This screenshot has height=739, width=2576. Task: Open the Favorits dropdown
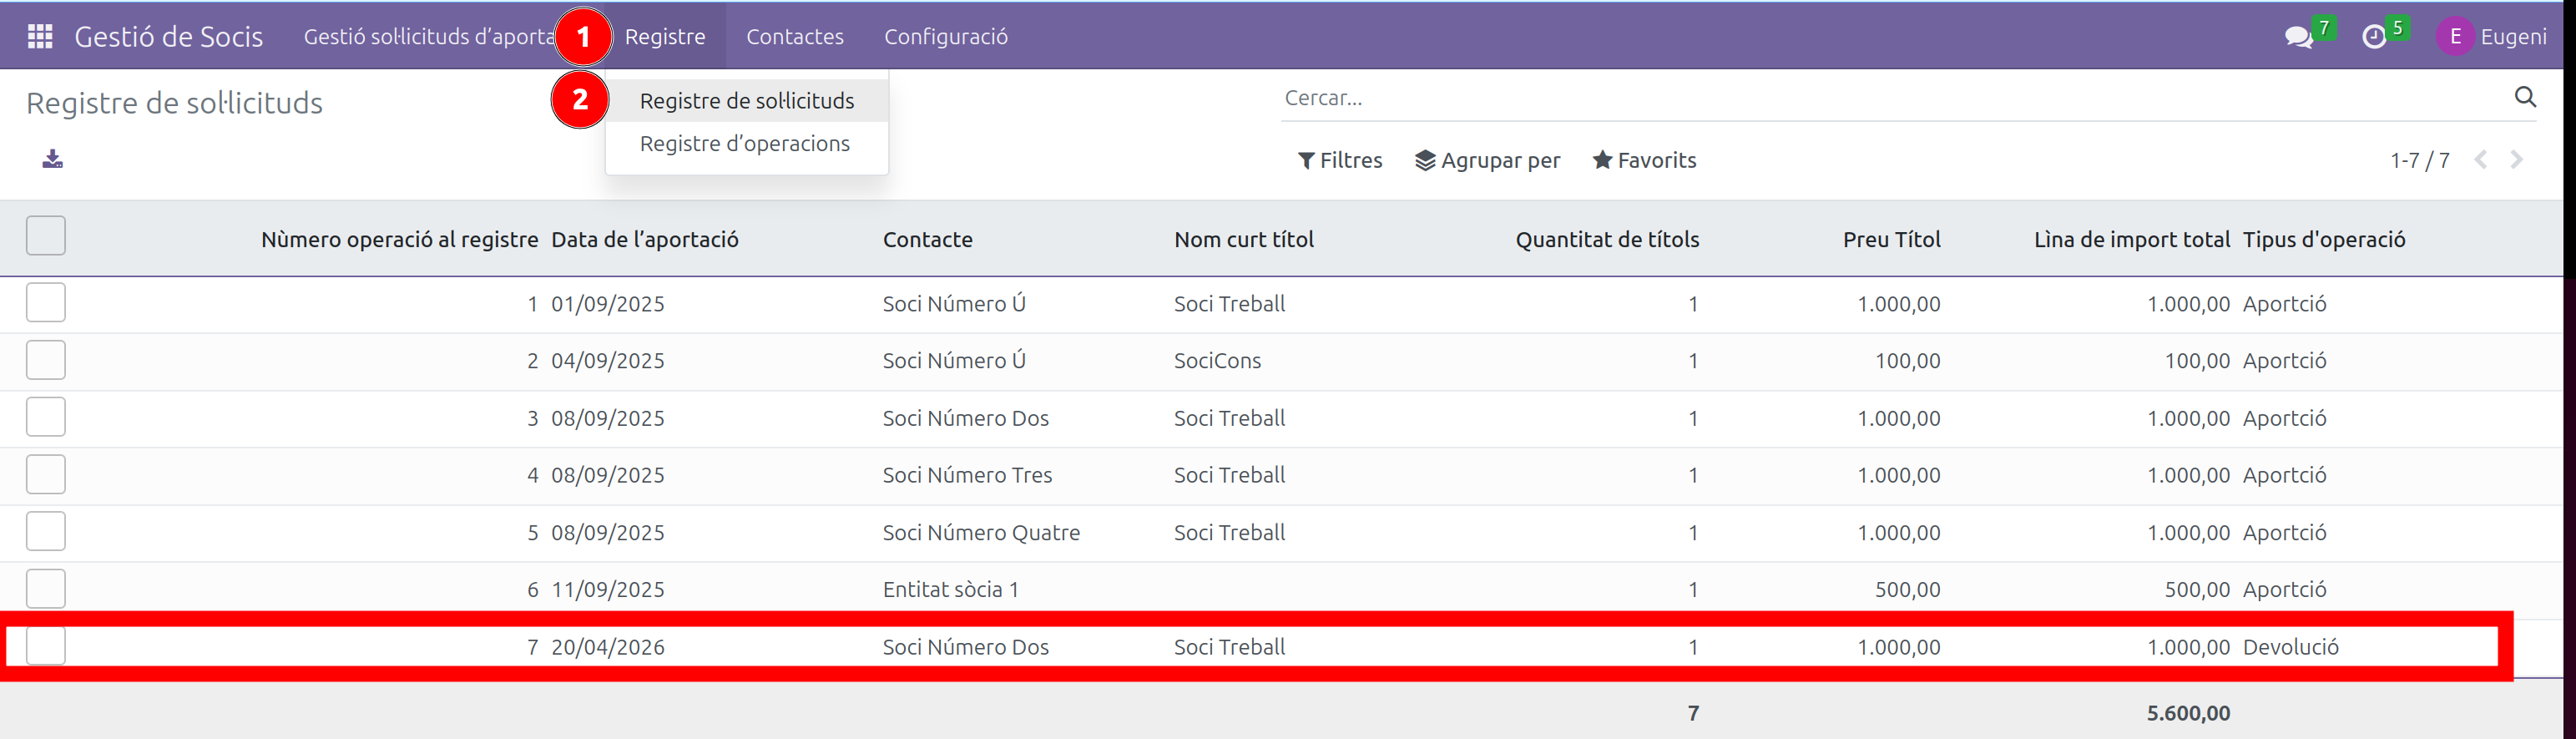point(1645,160)
